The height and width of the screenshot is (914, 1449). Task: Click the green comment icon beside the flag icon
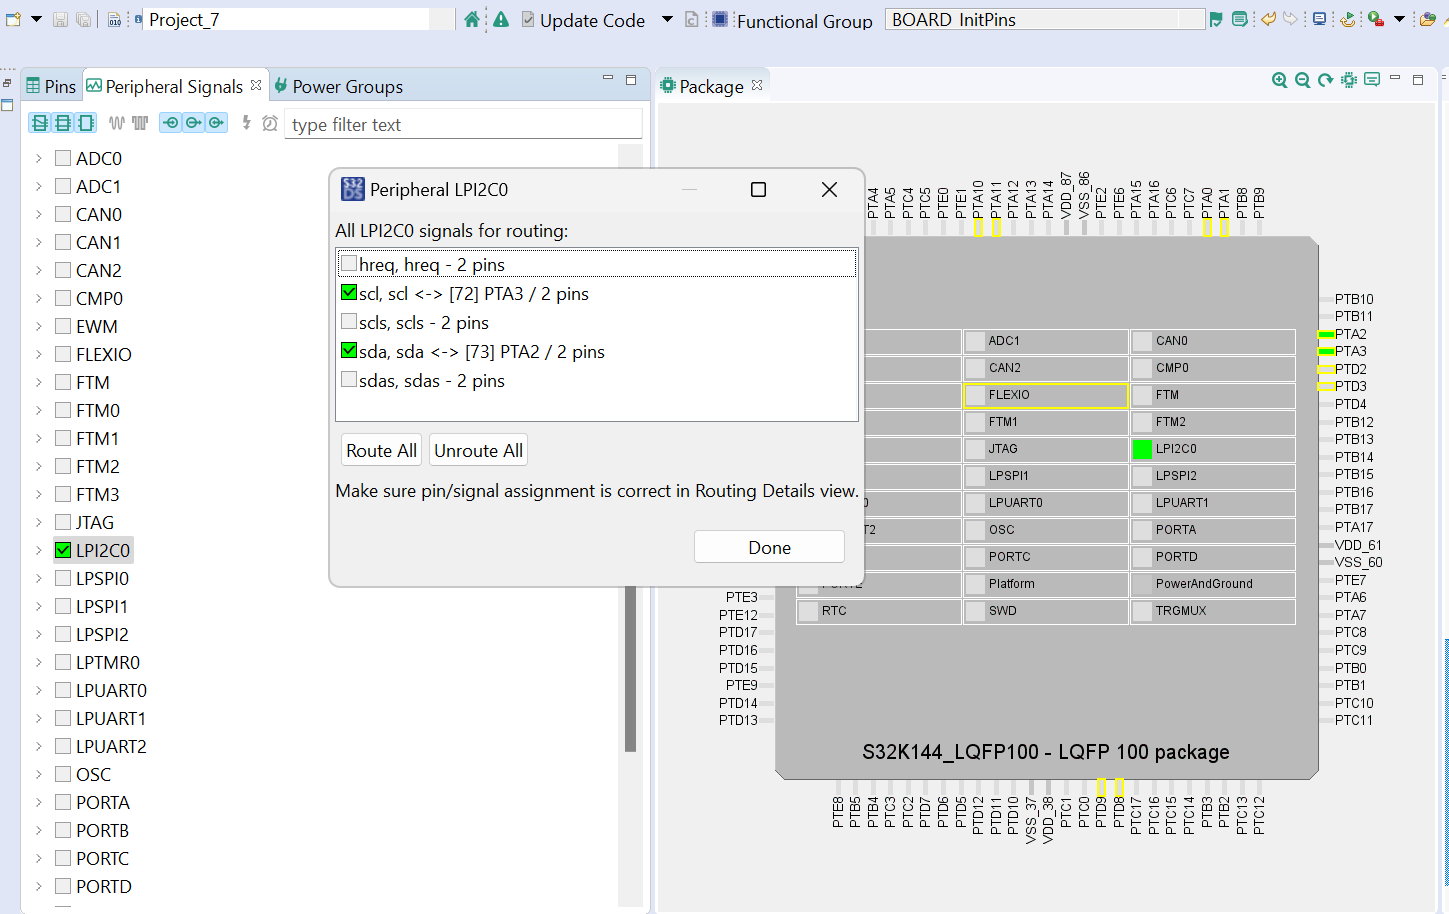[1240, 19]
